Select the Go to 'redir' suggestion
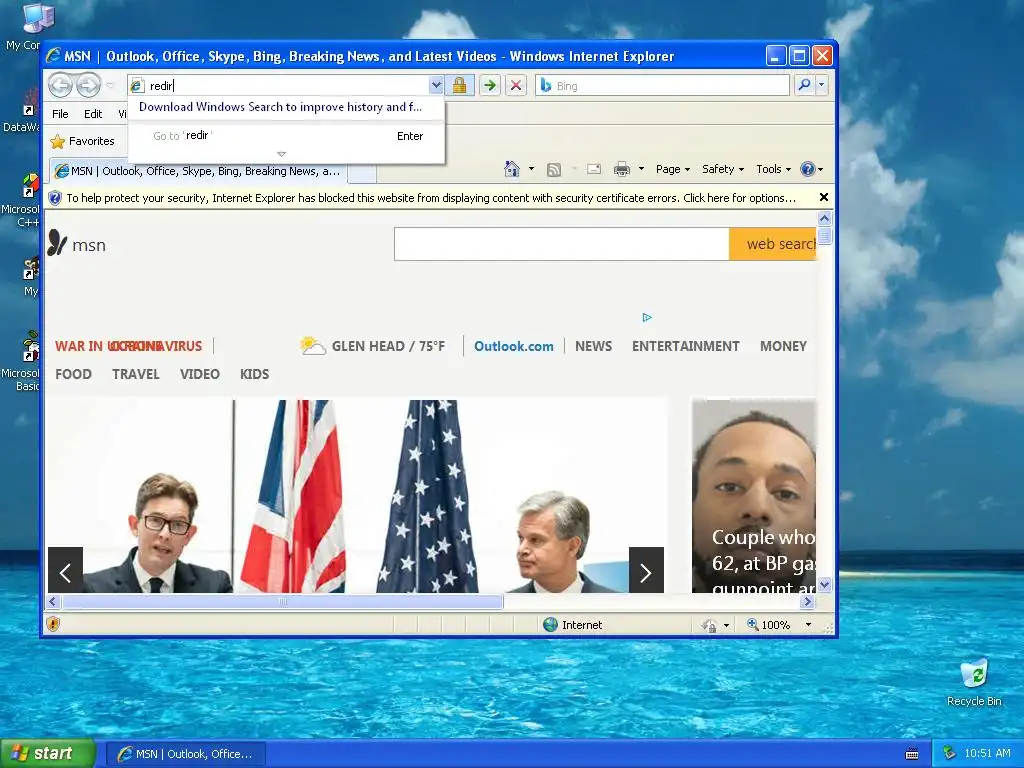1024x768 pixels. (x=286, y=136)
